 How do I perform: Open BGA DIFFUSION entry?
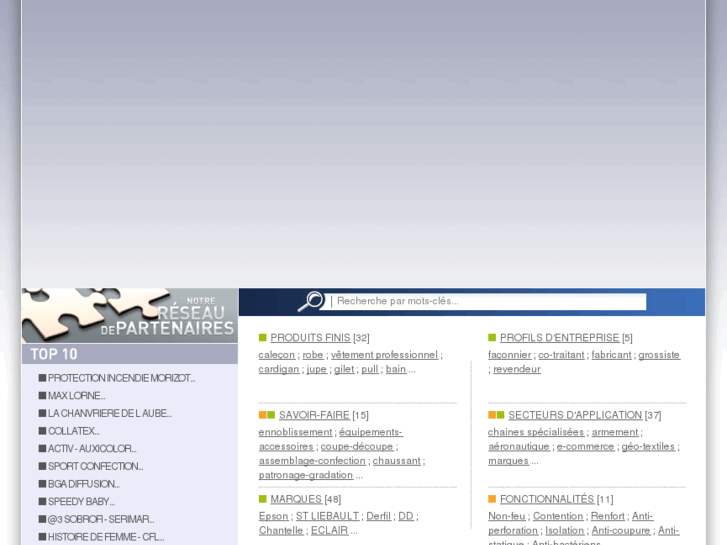coord(84,484)
